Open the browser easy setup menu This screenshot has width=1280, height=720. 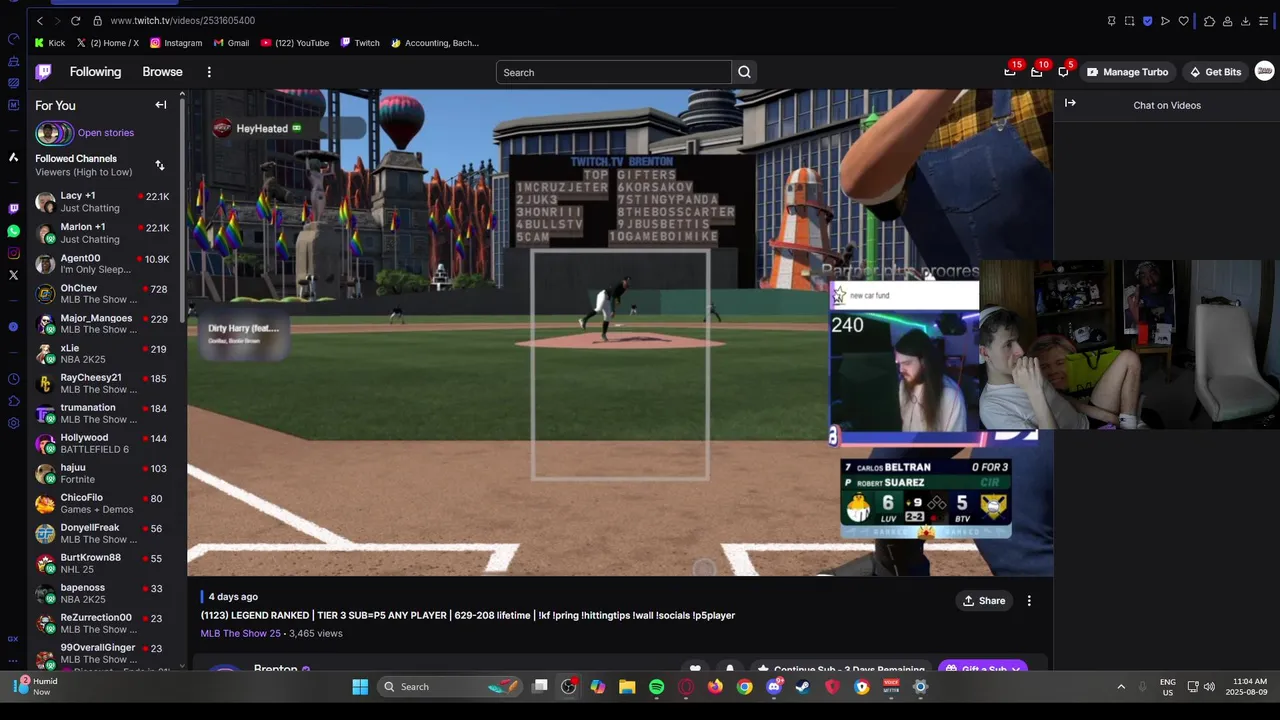tap(1264, 21)
